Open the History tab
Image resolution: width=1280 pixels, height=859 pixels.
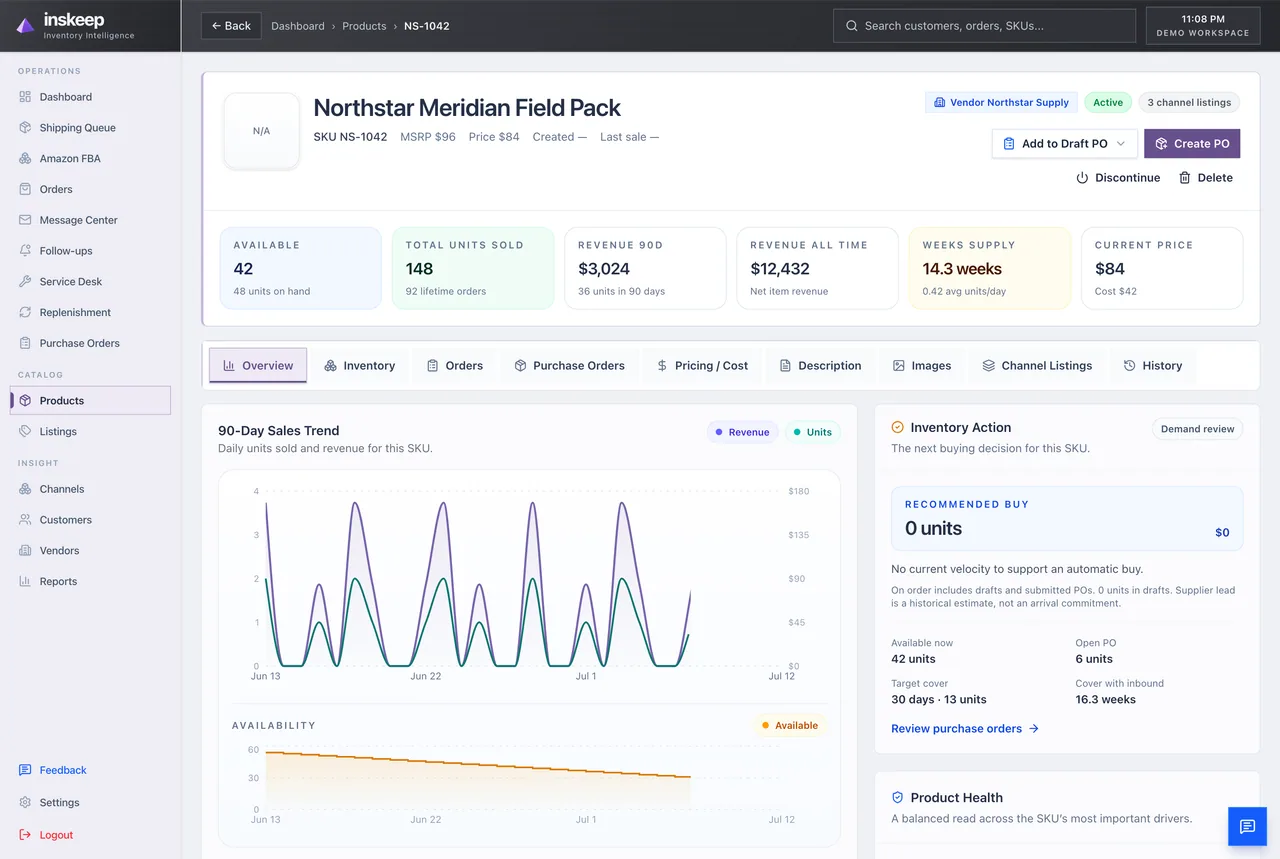[1153, 366]
